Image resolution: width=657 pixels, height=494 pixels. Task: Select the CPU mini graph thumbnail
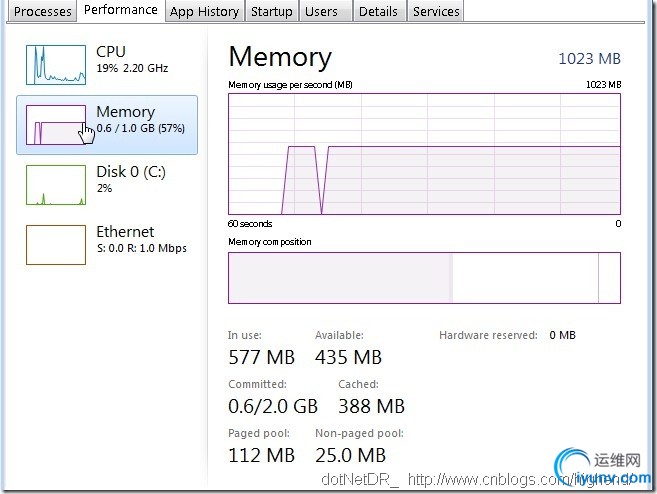[x=55, y=64]
